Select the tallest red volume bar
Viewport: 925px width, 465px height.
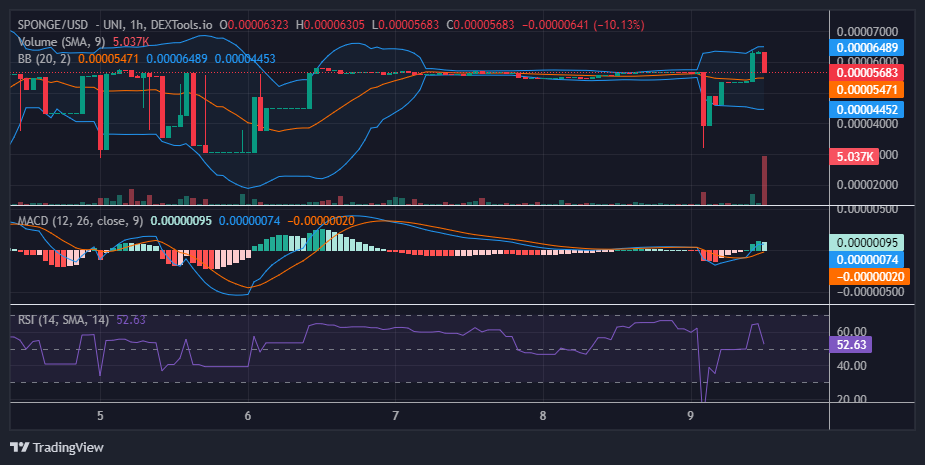point(765,181)
